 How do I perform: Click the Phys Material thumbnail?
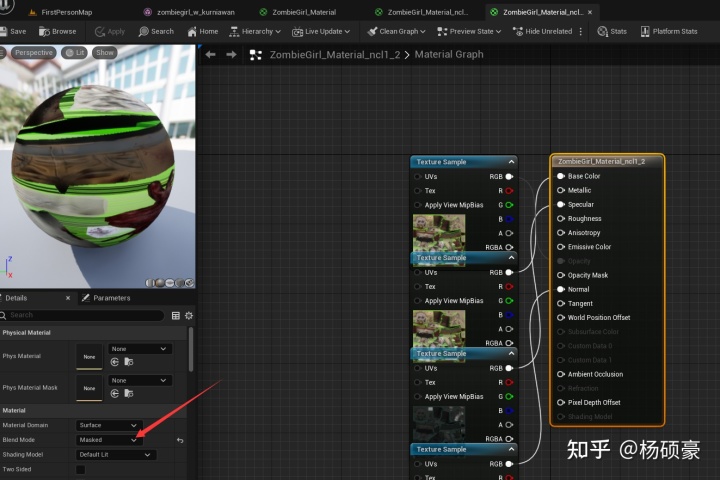pyautogui.click(x=89, y=357)
